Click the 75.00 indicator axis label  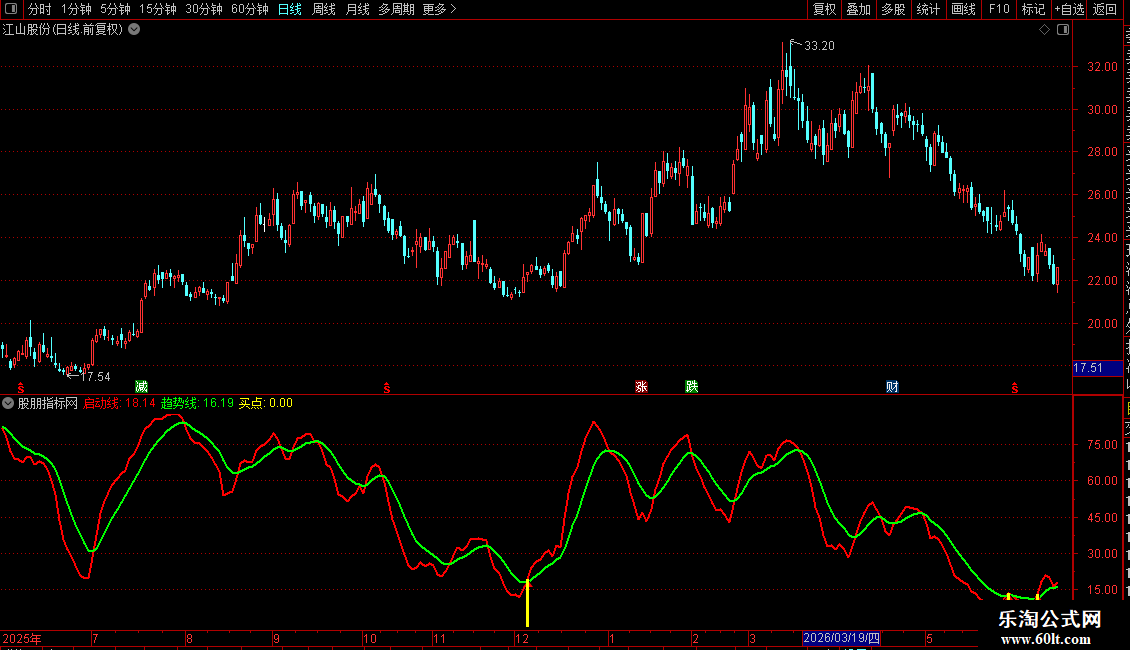(1102, 445)
